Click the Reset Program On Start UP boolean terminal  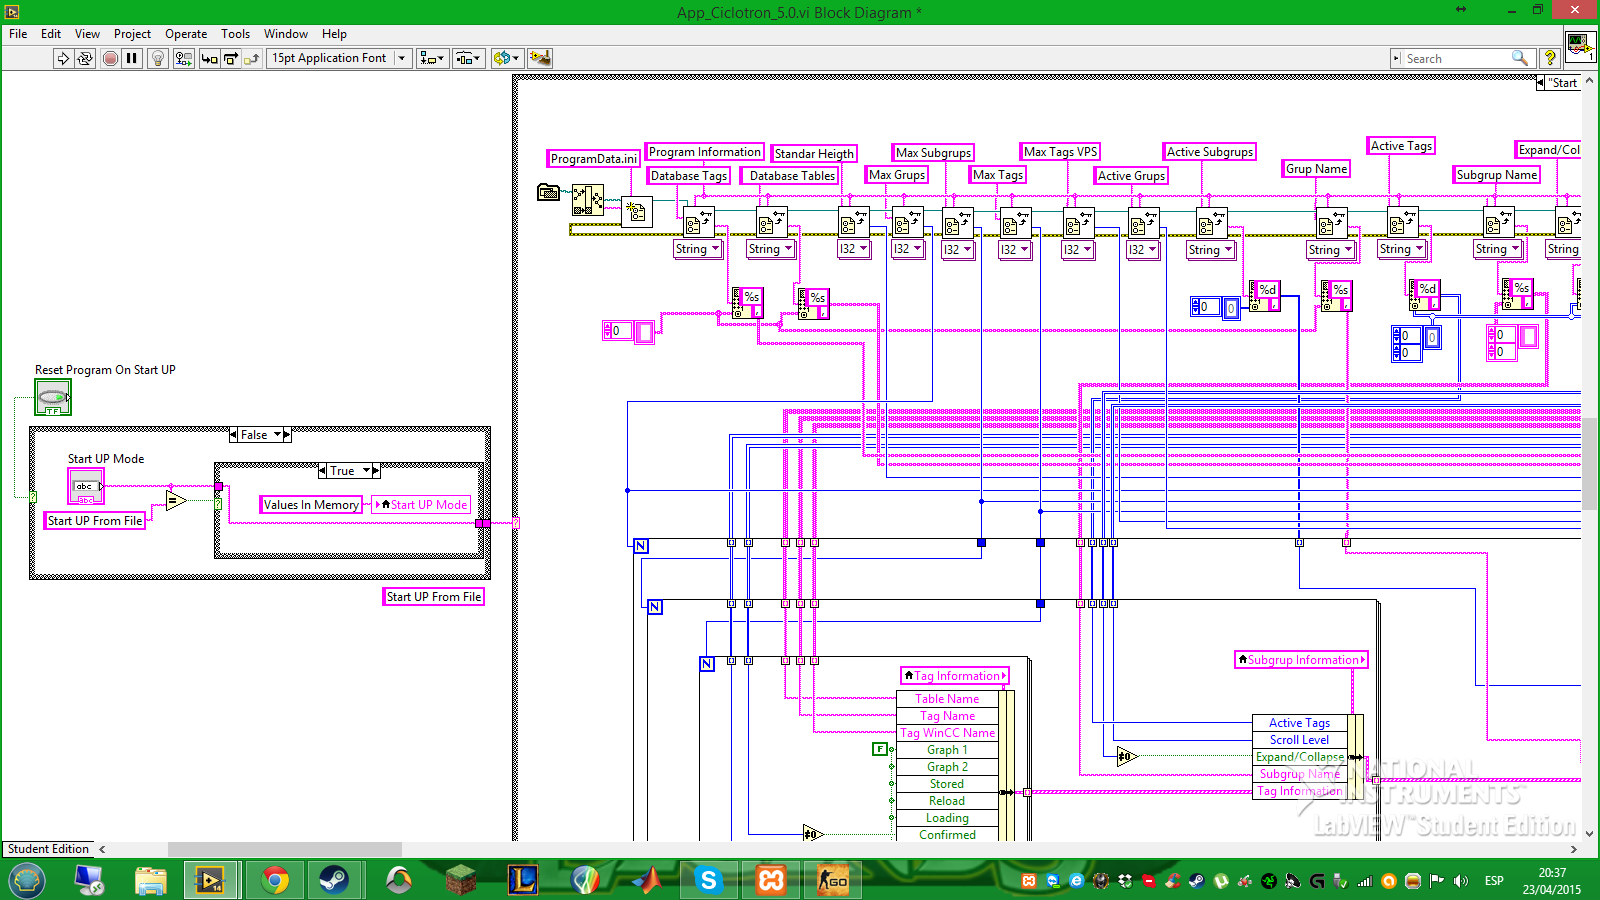click(x=53, y=397)
